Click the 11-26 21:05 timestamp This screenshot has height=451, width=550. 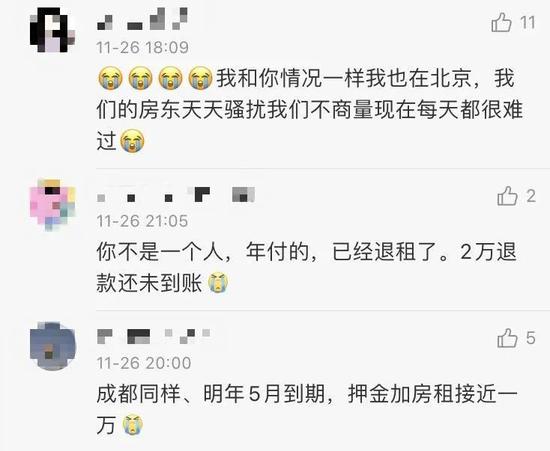(142, 221)
